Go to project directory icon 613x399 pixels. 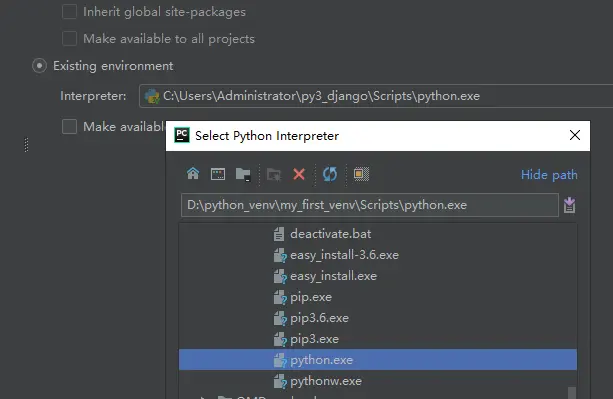point(243,174)
